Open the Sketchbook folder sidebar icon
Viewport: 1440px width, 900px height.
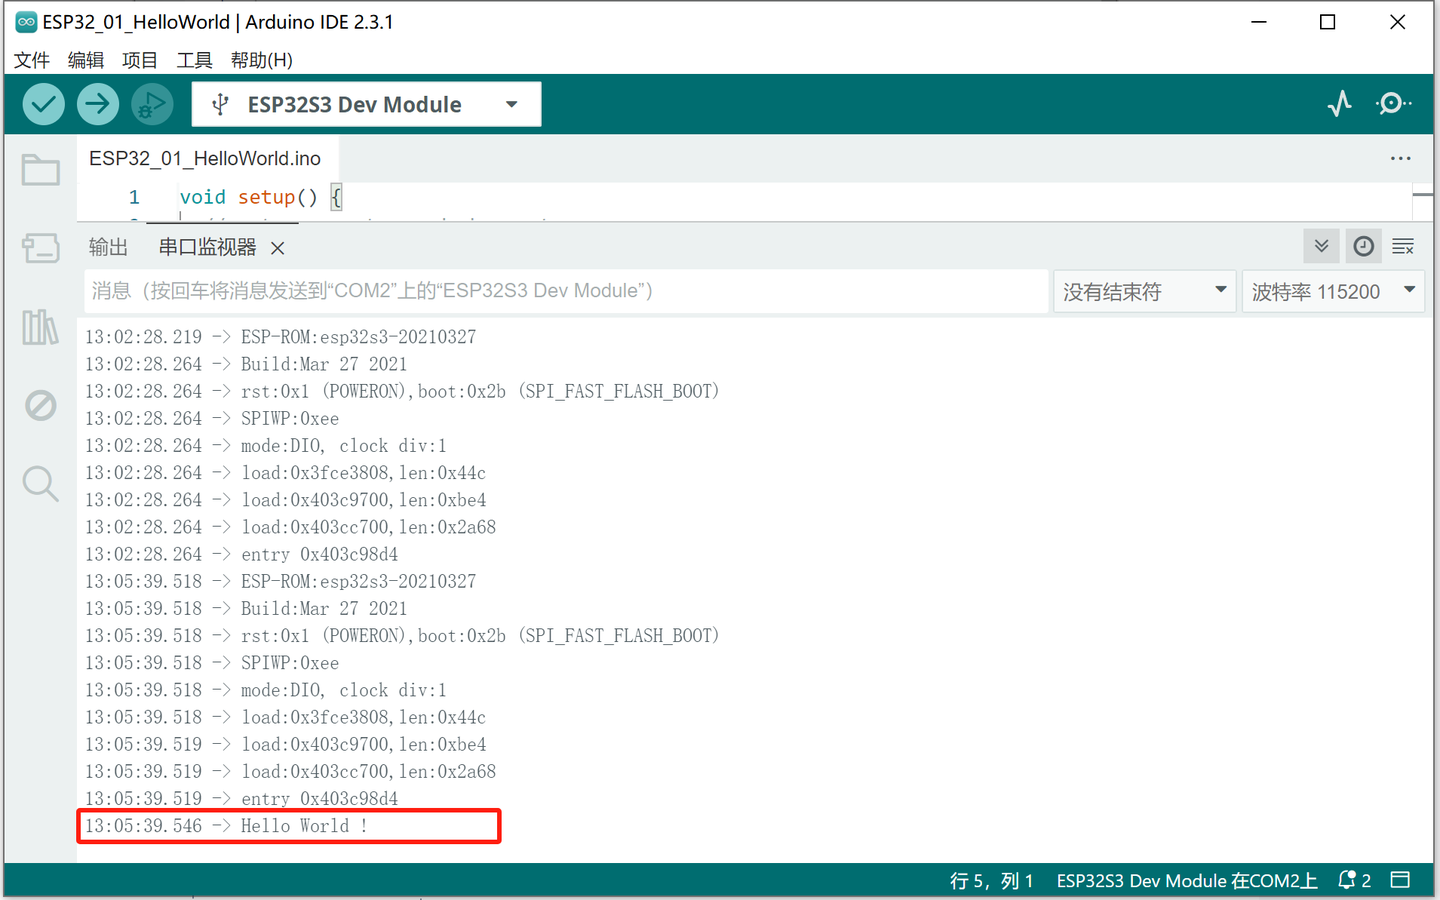pos(40,170)
